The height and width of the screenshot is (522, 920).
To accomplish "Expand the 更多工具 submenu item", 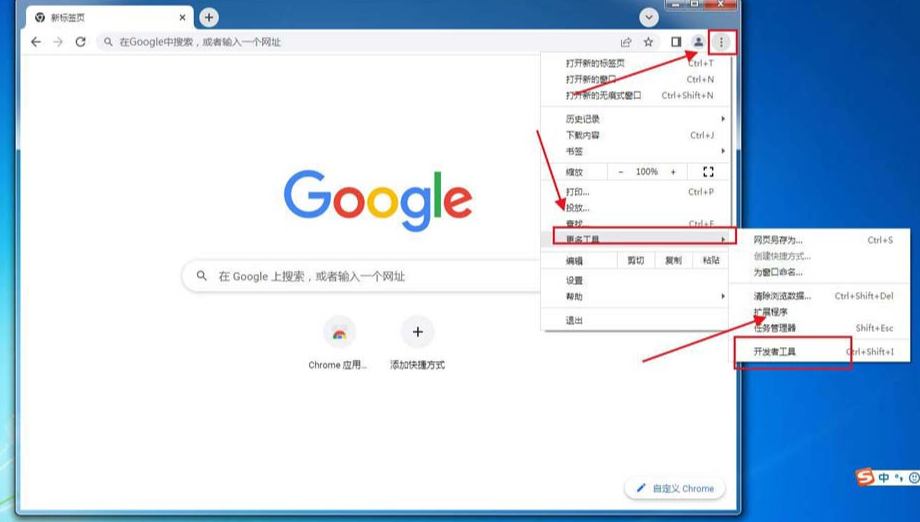I will 637,239.
